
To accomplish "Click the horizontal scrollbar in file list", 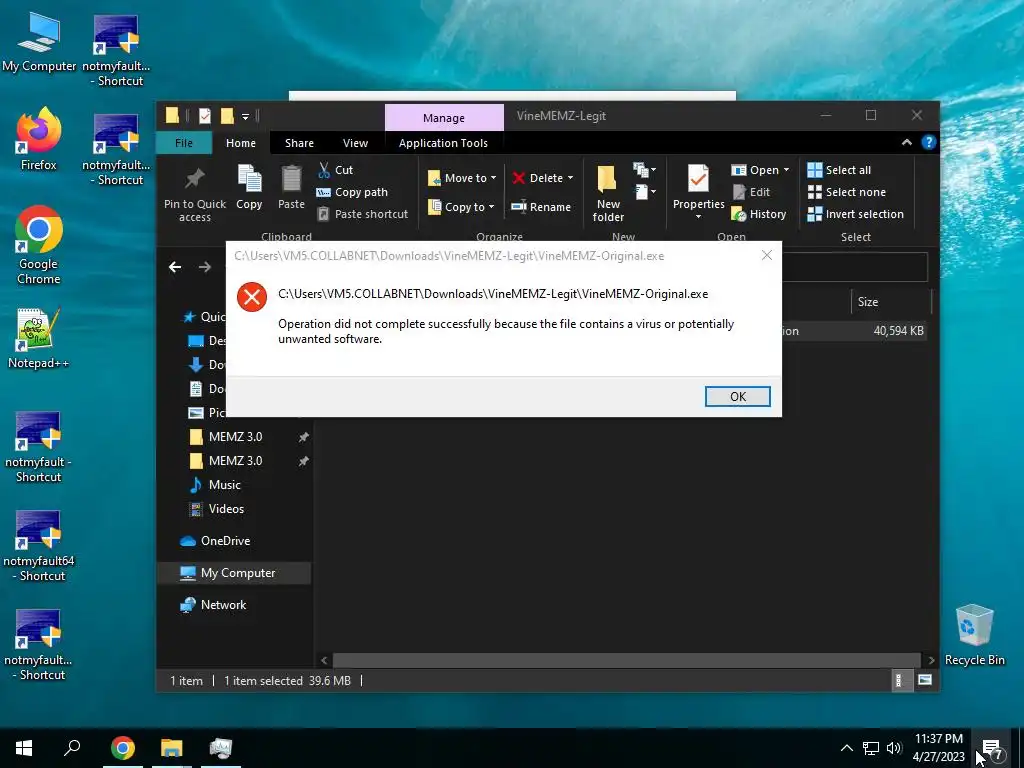I will click(626, 660).
